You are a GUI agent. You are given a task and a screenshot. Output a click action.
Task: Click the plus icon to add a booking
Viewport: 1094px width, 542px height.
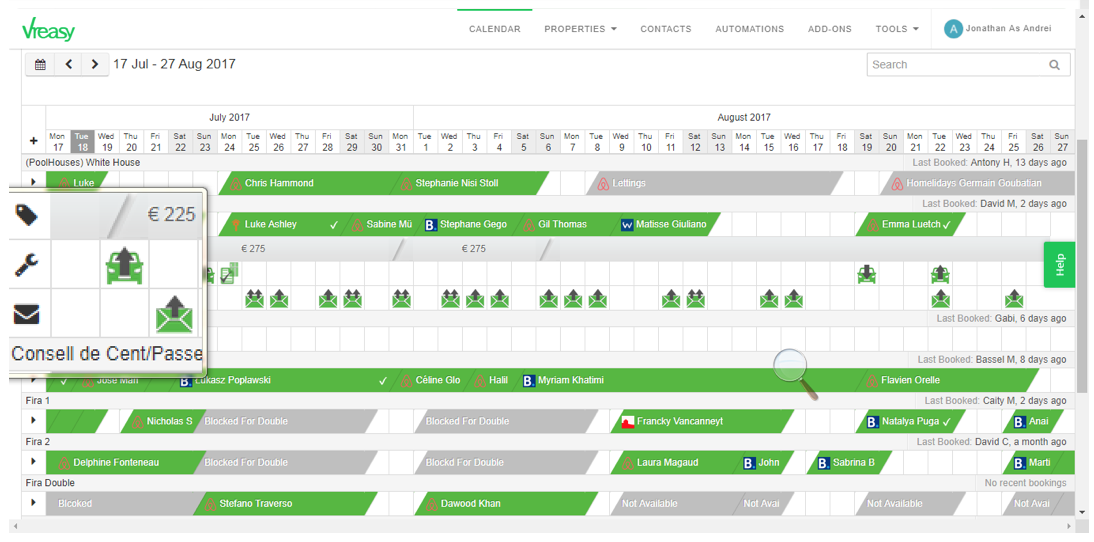point(33,141)
